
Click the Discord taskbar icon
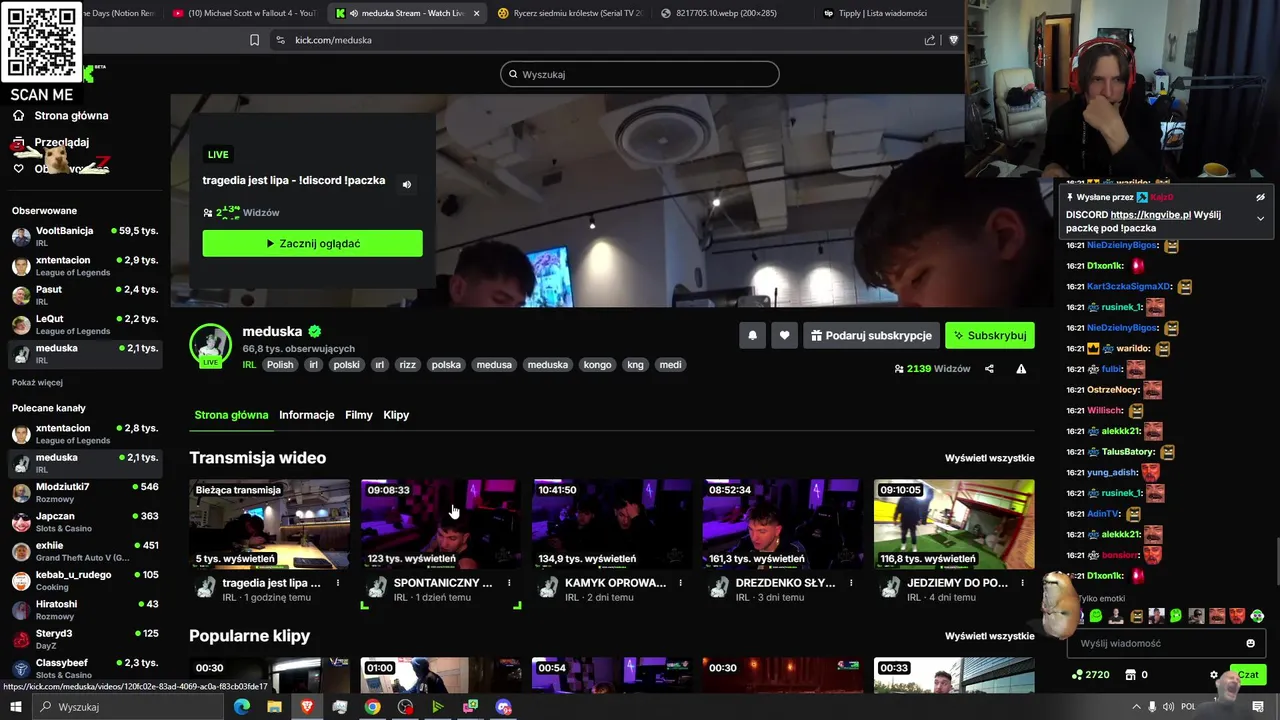[503, 707]
